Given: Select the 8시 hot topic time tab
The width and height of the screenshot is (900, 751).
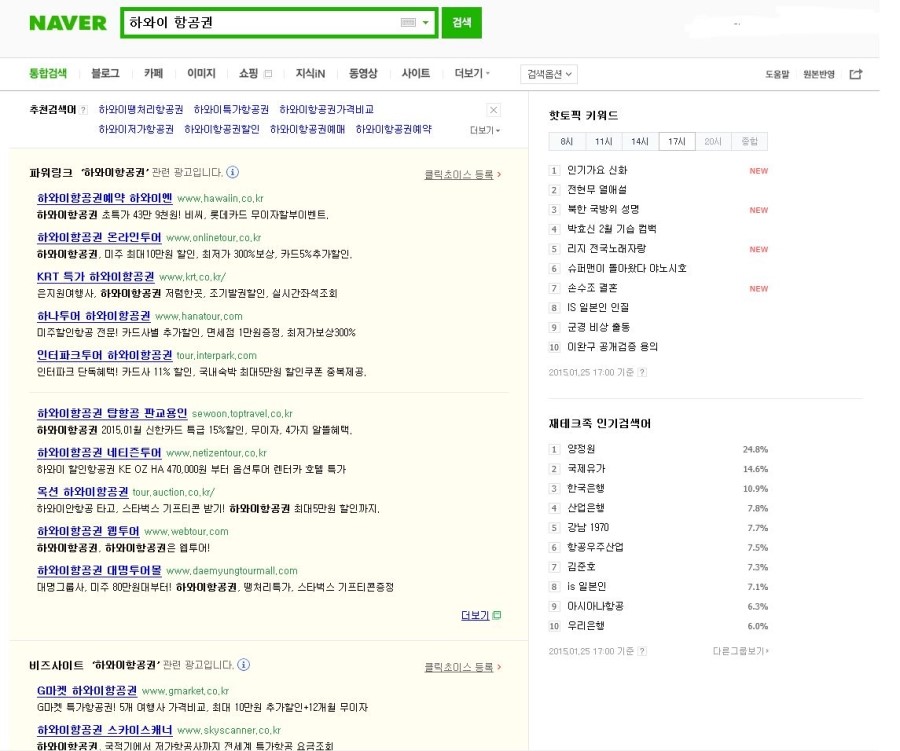Looking at the screenshot, I should (x=567, y=141).
